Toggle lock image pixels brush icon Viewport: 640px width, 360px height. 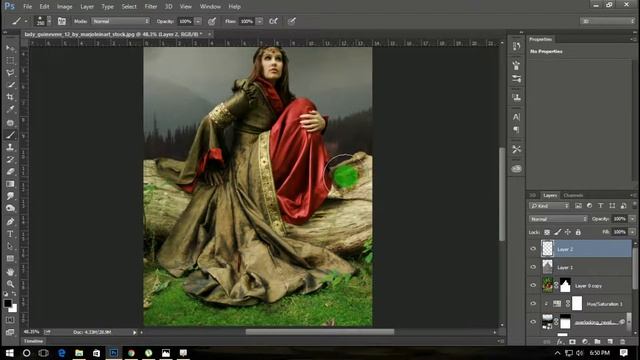(558, 232)
